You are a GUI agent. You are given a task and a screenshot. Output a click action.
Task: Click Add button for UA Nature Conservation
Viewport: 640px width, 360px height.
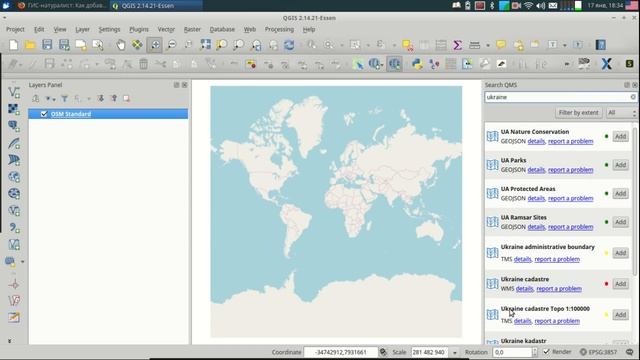(620, 136)
